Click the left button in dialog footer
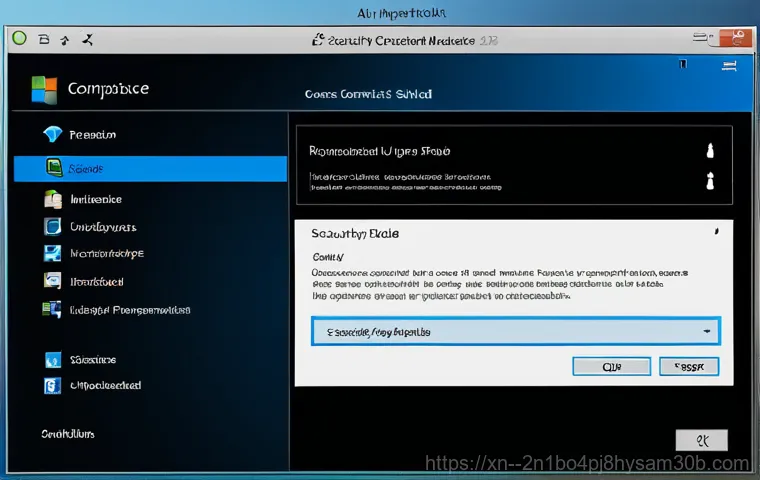Screen dimensions: 760x480 tap(609, 366)
